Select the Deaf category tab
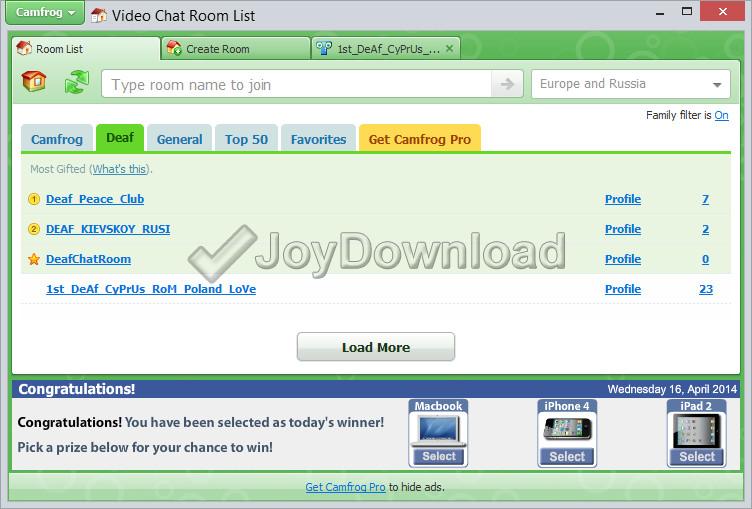The image size is (752, 509). pos(120,138)
